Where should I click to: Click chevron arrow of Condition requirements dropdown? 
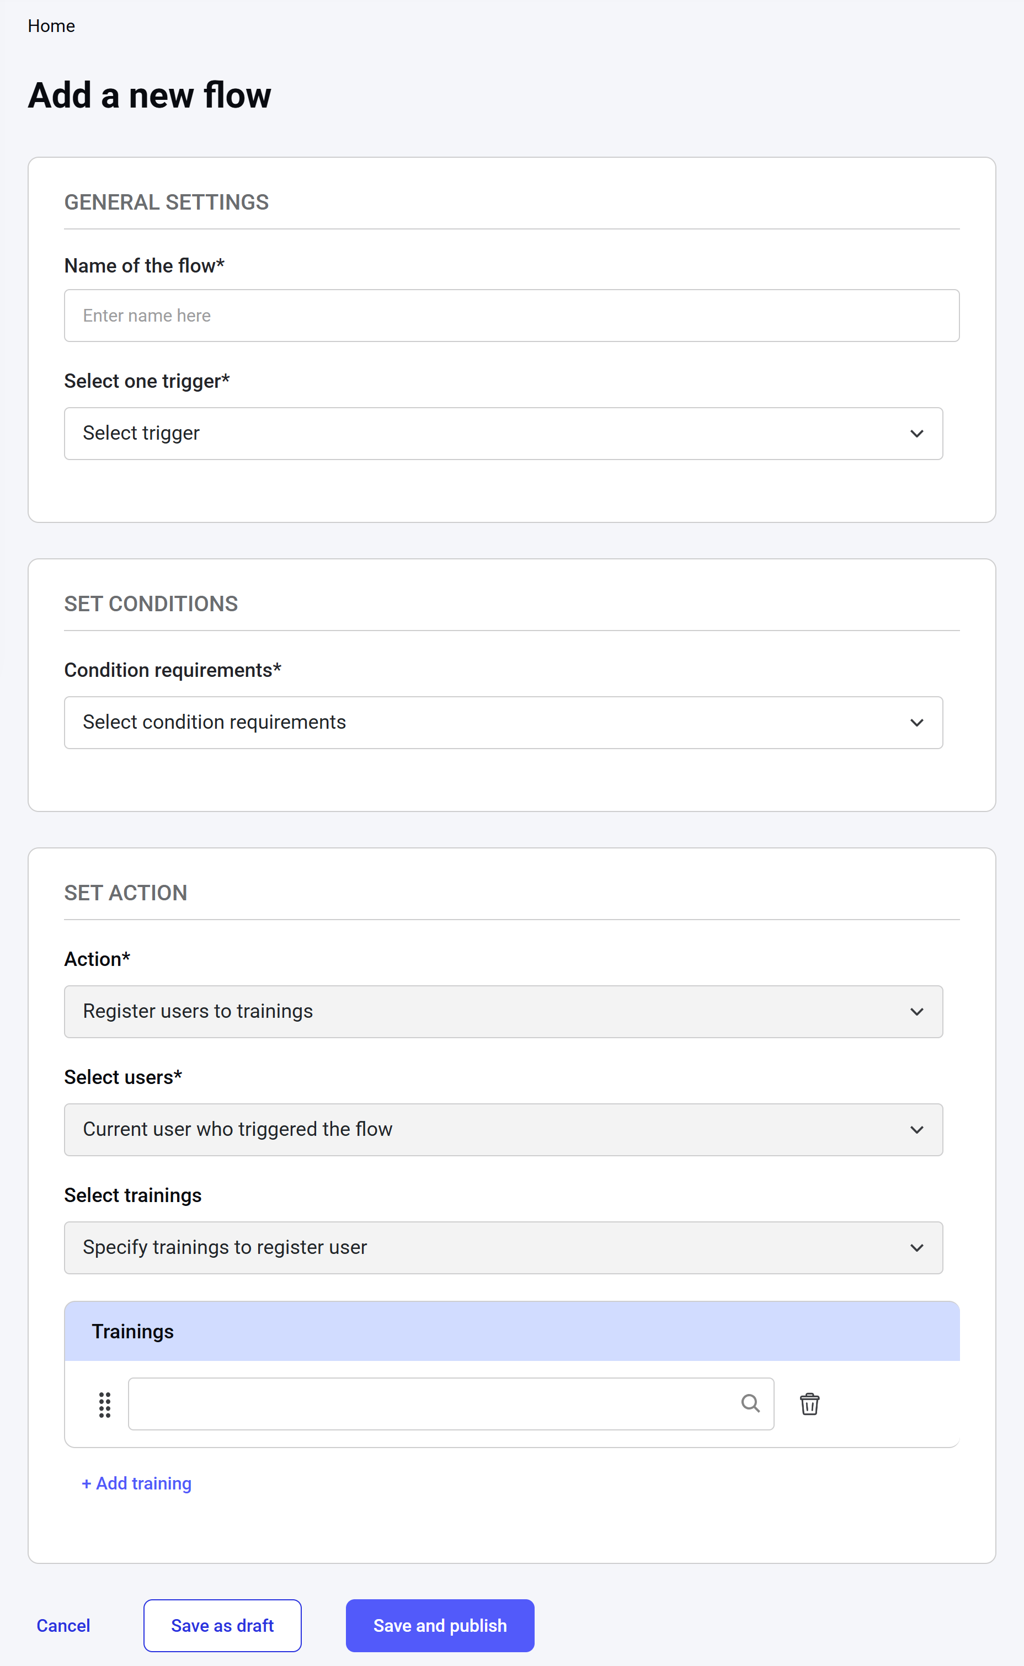tap(916, 723)
